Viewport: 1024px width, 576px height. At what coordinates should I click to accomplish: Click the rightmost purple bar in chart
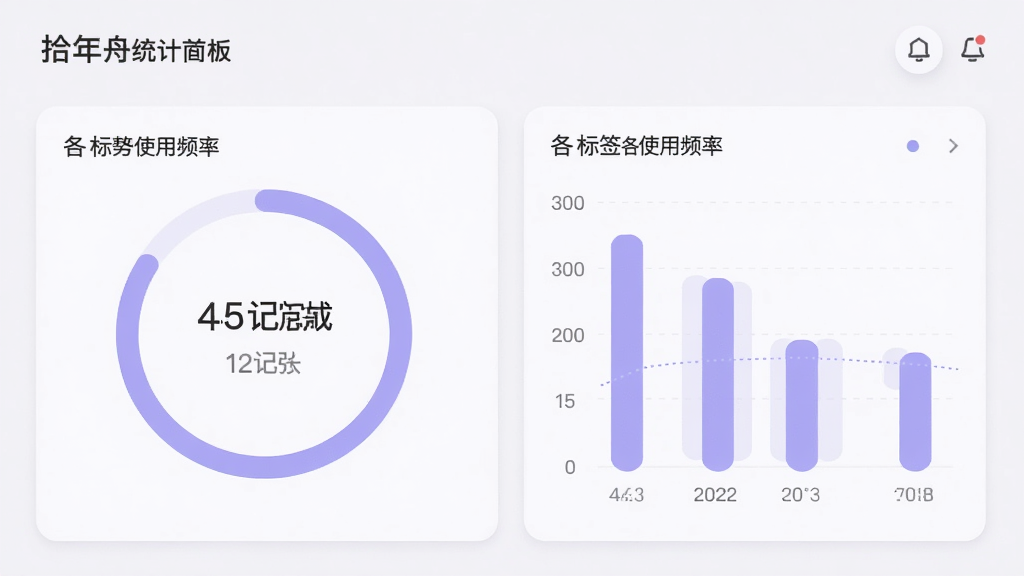coord(915,411)
